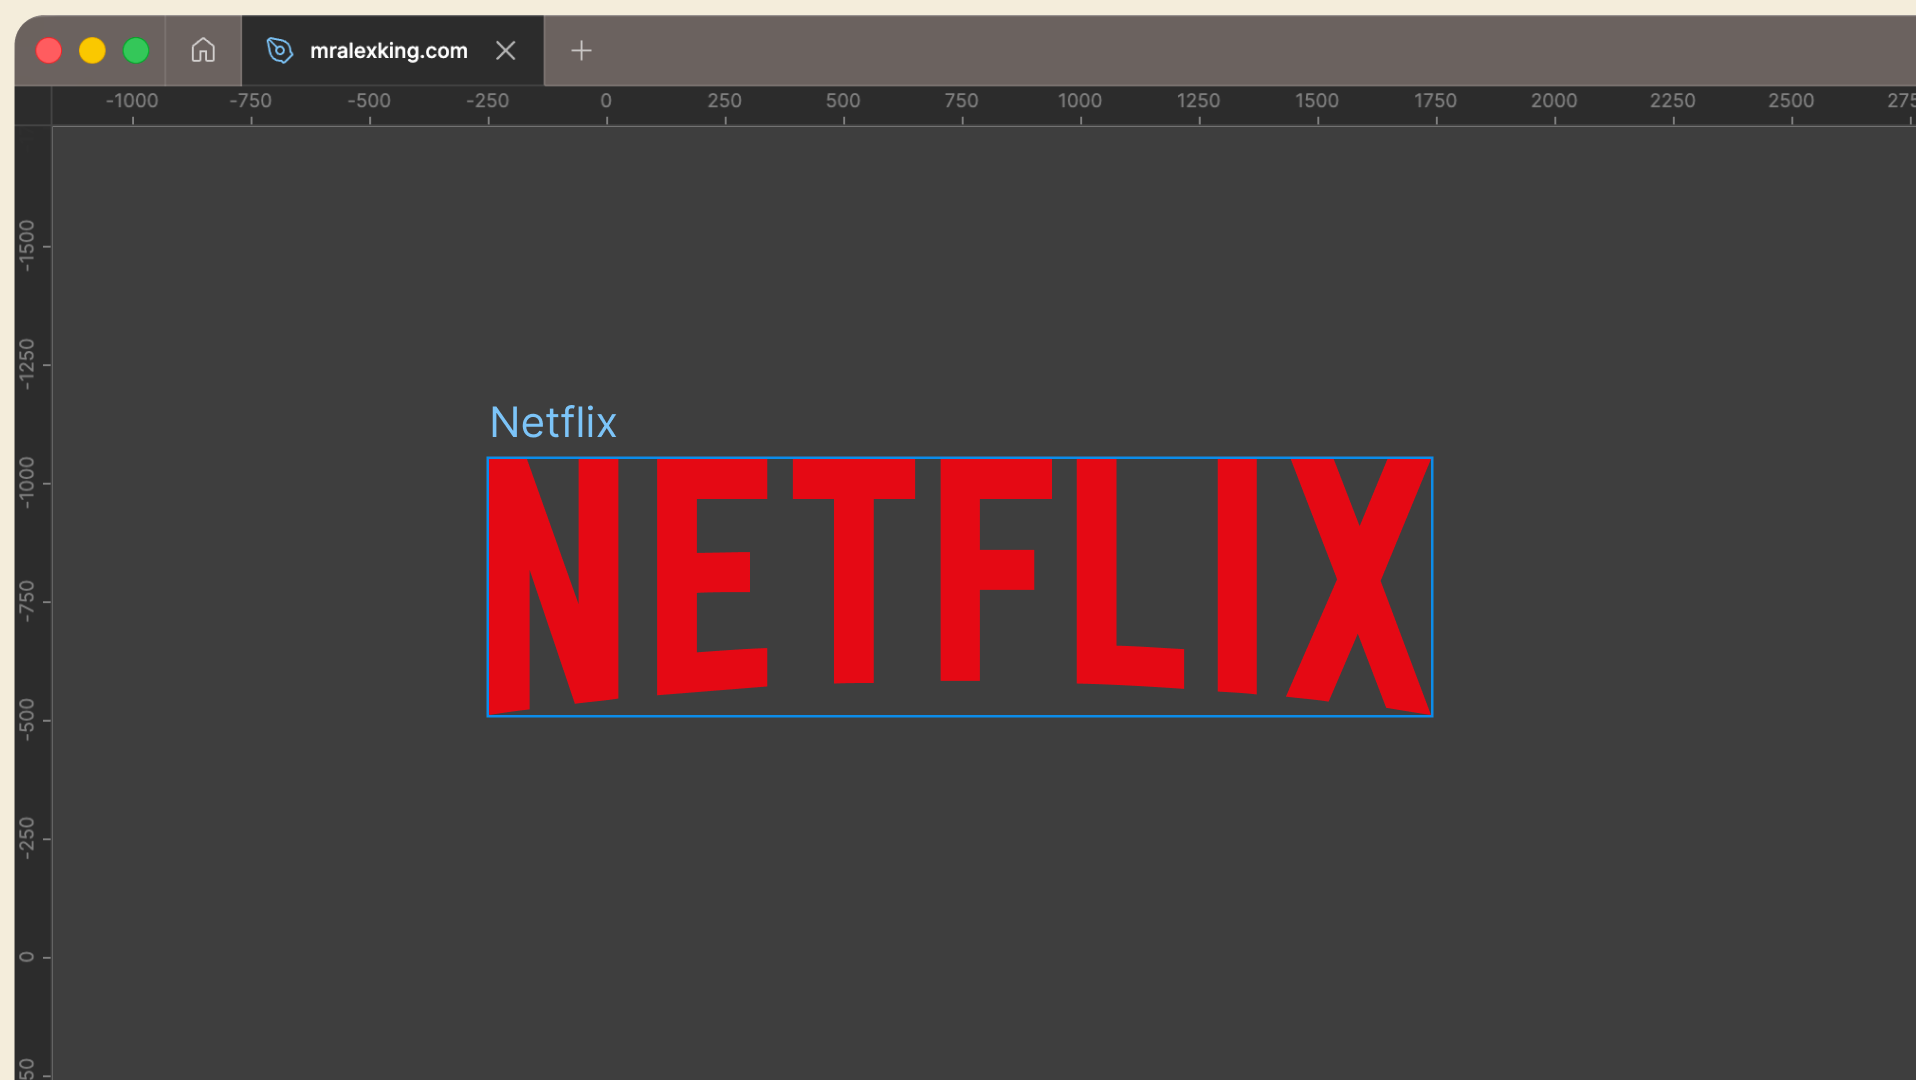The image size is (1916, 1080).
Task: Click the red close window button
Action: pyautogui.click(x=49, y=50)
